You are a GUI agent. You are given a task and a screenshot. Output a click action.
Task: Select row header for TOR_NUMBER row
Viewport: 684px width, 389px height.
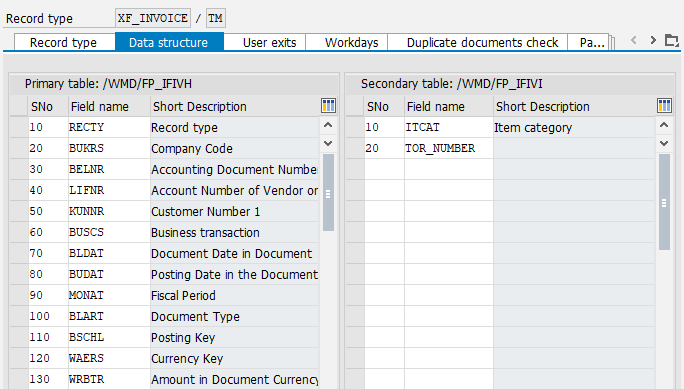(x=355, y=148)
